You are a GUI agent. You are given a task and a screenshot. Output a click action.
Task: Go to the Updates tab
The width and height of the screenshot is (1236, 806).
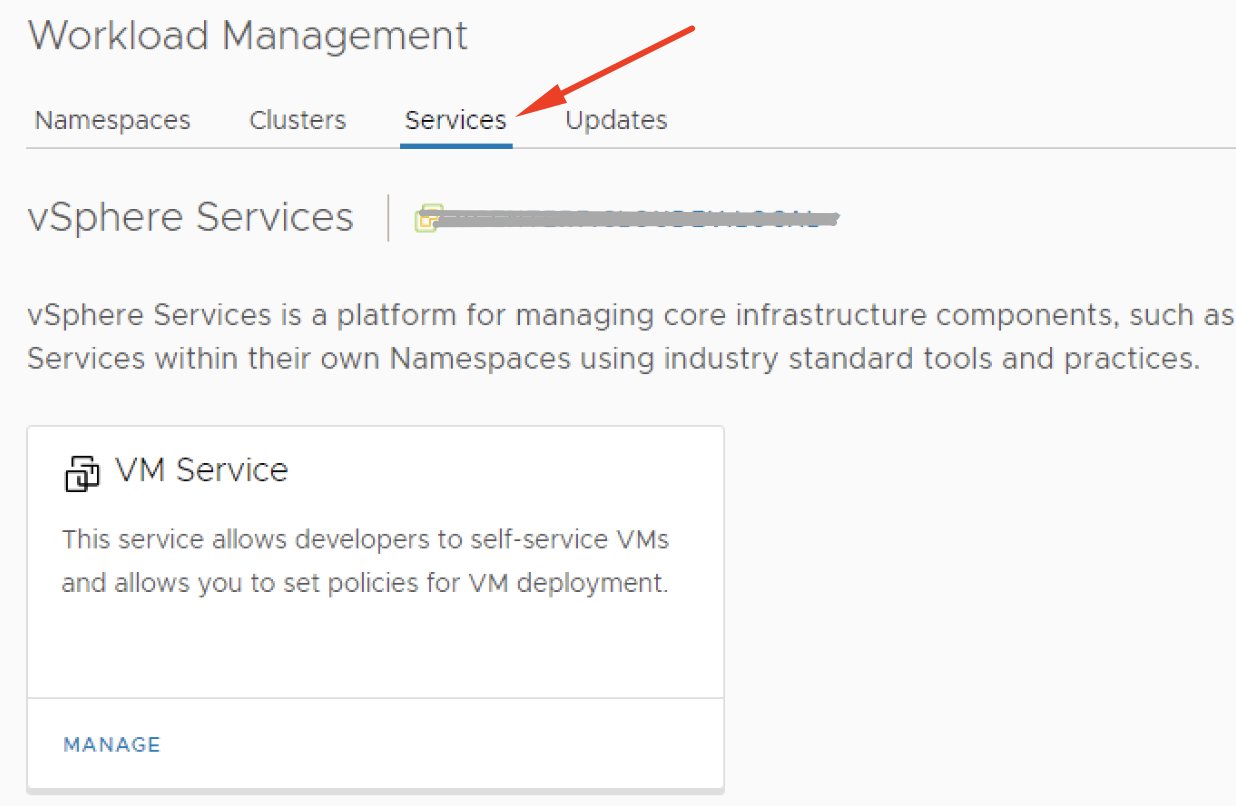pyautogui.click(x=616, y=121)
